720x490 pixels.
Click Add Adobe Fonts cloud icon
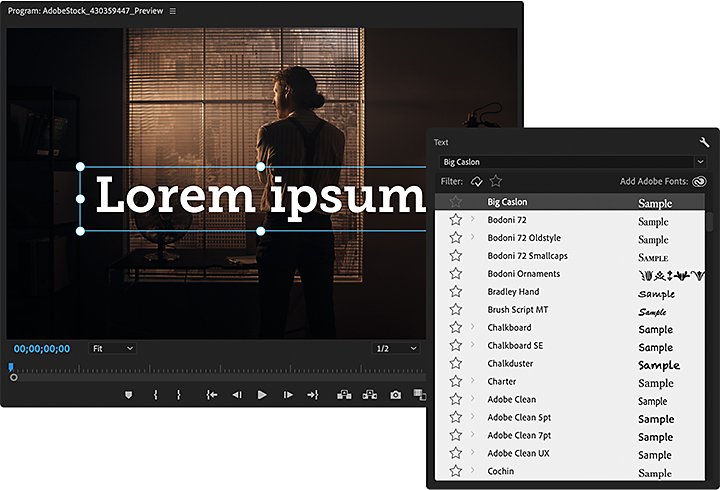point(699,181)
